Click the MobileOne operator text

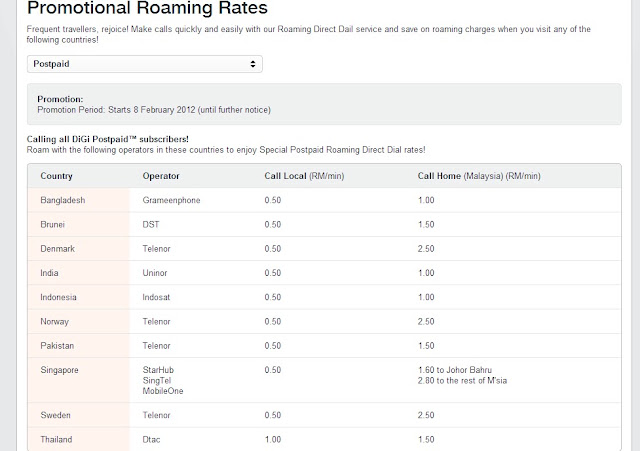(x=163, y=391)
